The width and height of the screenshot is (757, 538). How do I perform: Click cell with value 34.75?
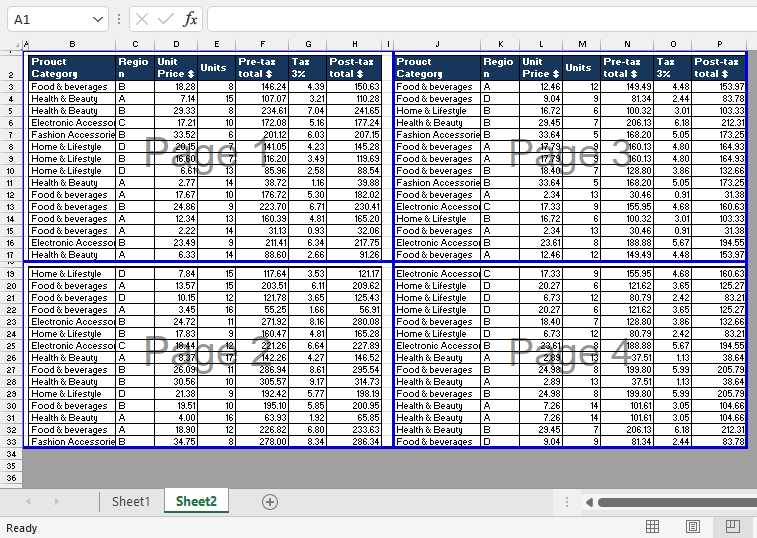tap(176, 441)
